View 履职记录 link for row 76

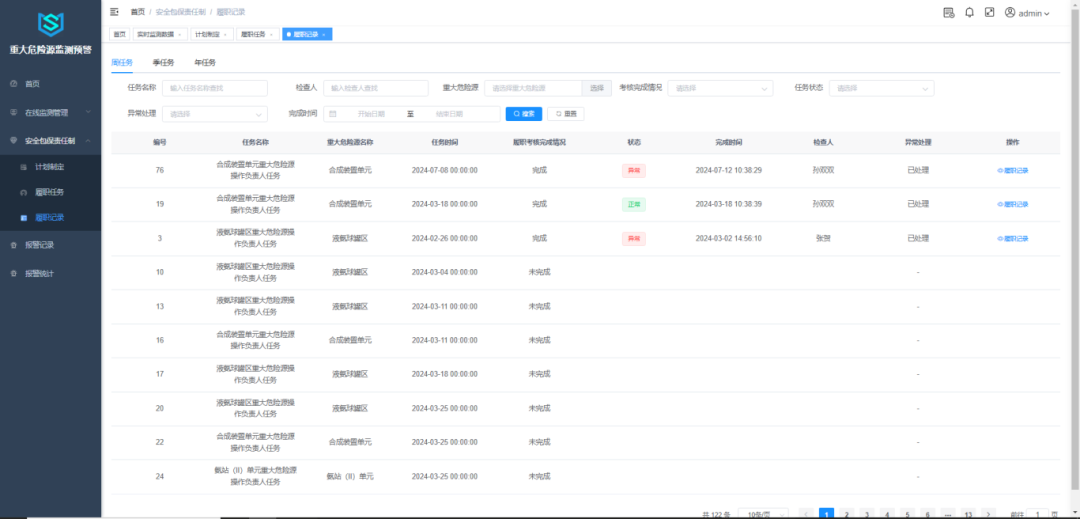pyautogui.click(x=1012, y=171)
